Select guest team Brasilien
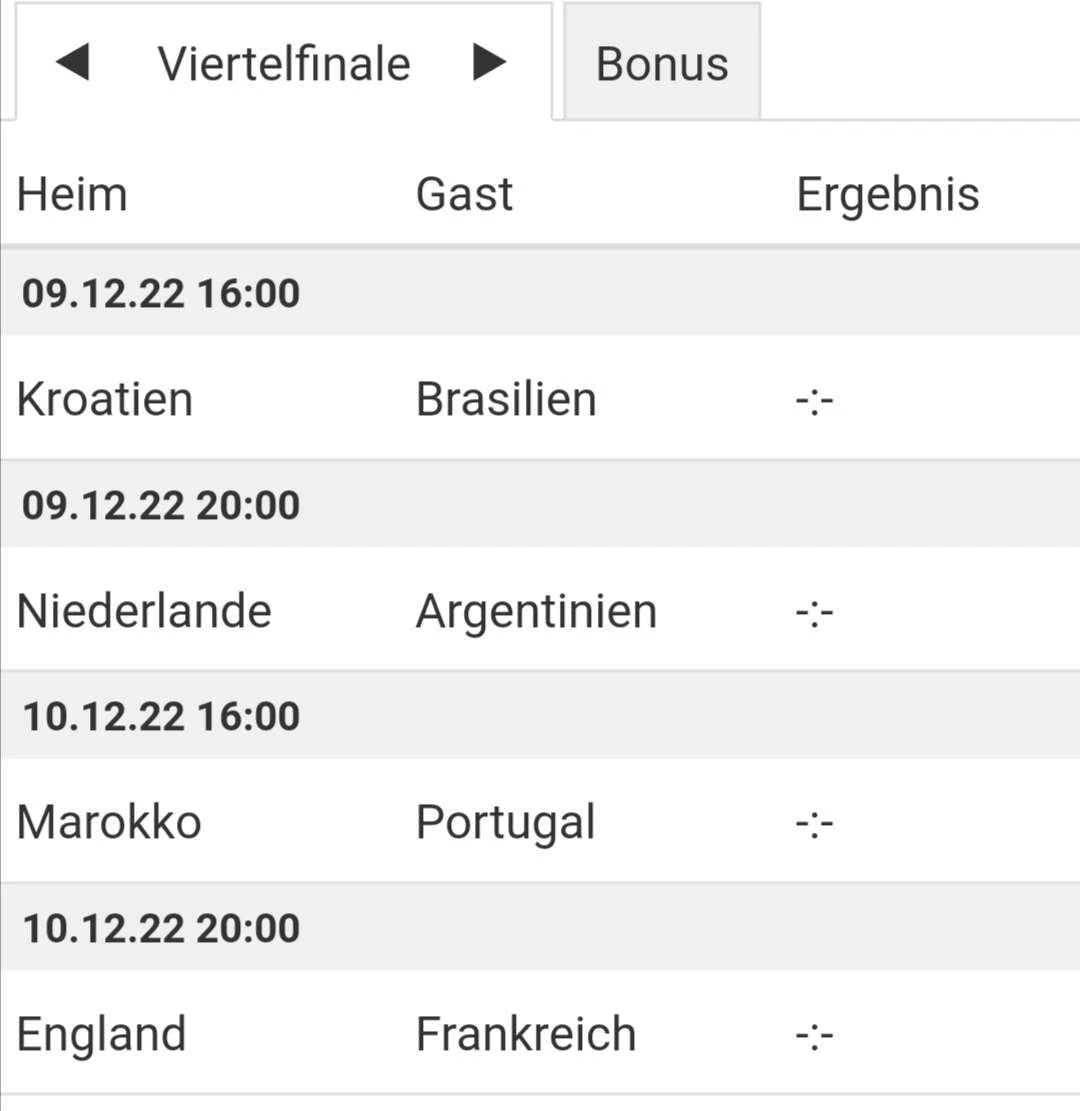The height and width of the screenshot is (1111, 1080). tap(506, 399)
